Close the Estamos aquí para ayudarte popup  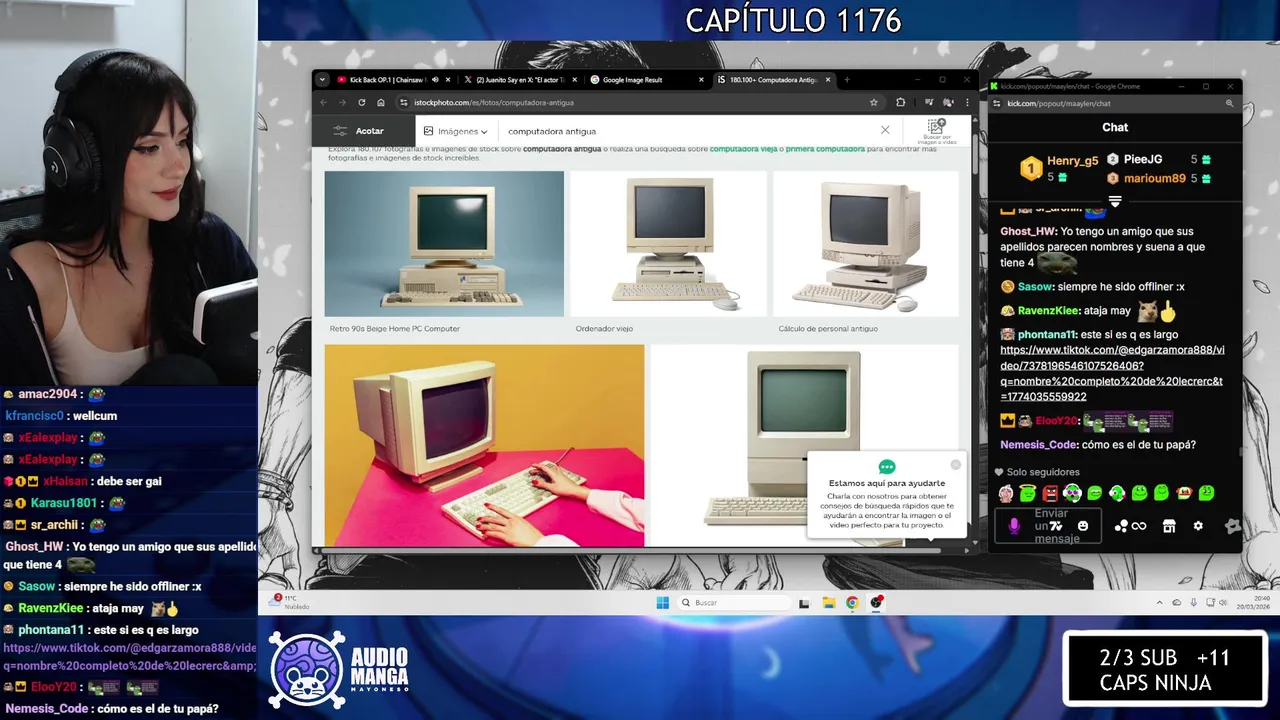pyautogui.click(x=955, y=464)
